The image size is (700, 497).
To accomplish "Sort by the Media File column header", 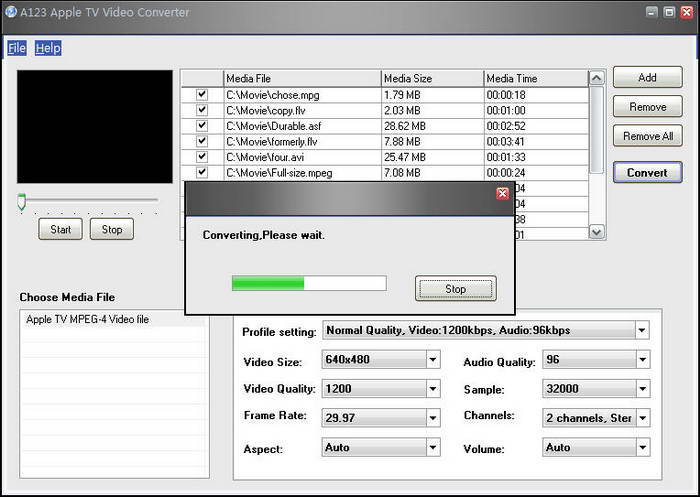I will pos(302,78).
